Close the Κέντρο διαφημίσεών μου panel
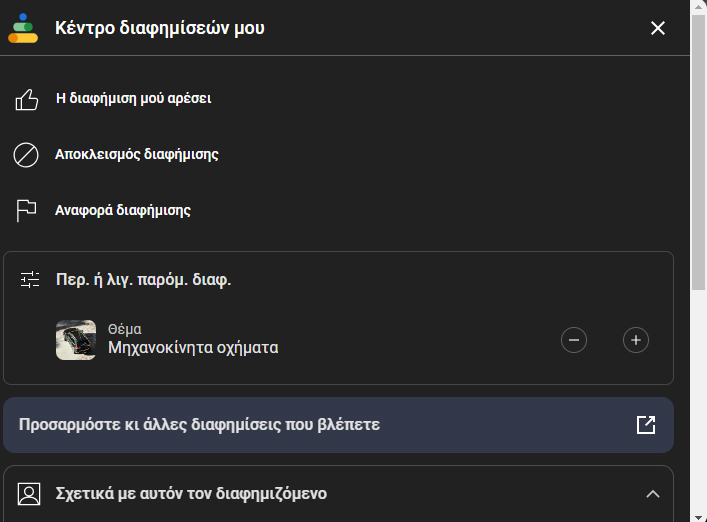 click(658, 28)
